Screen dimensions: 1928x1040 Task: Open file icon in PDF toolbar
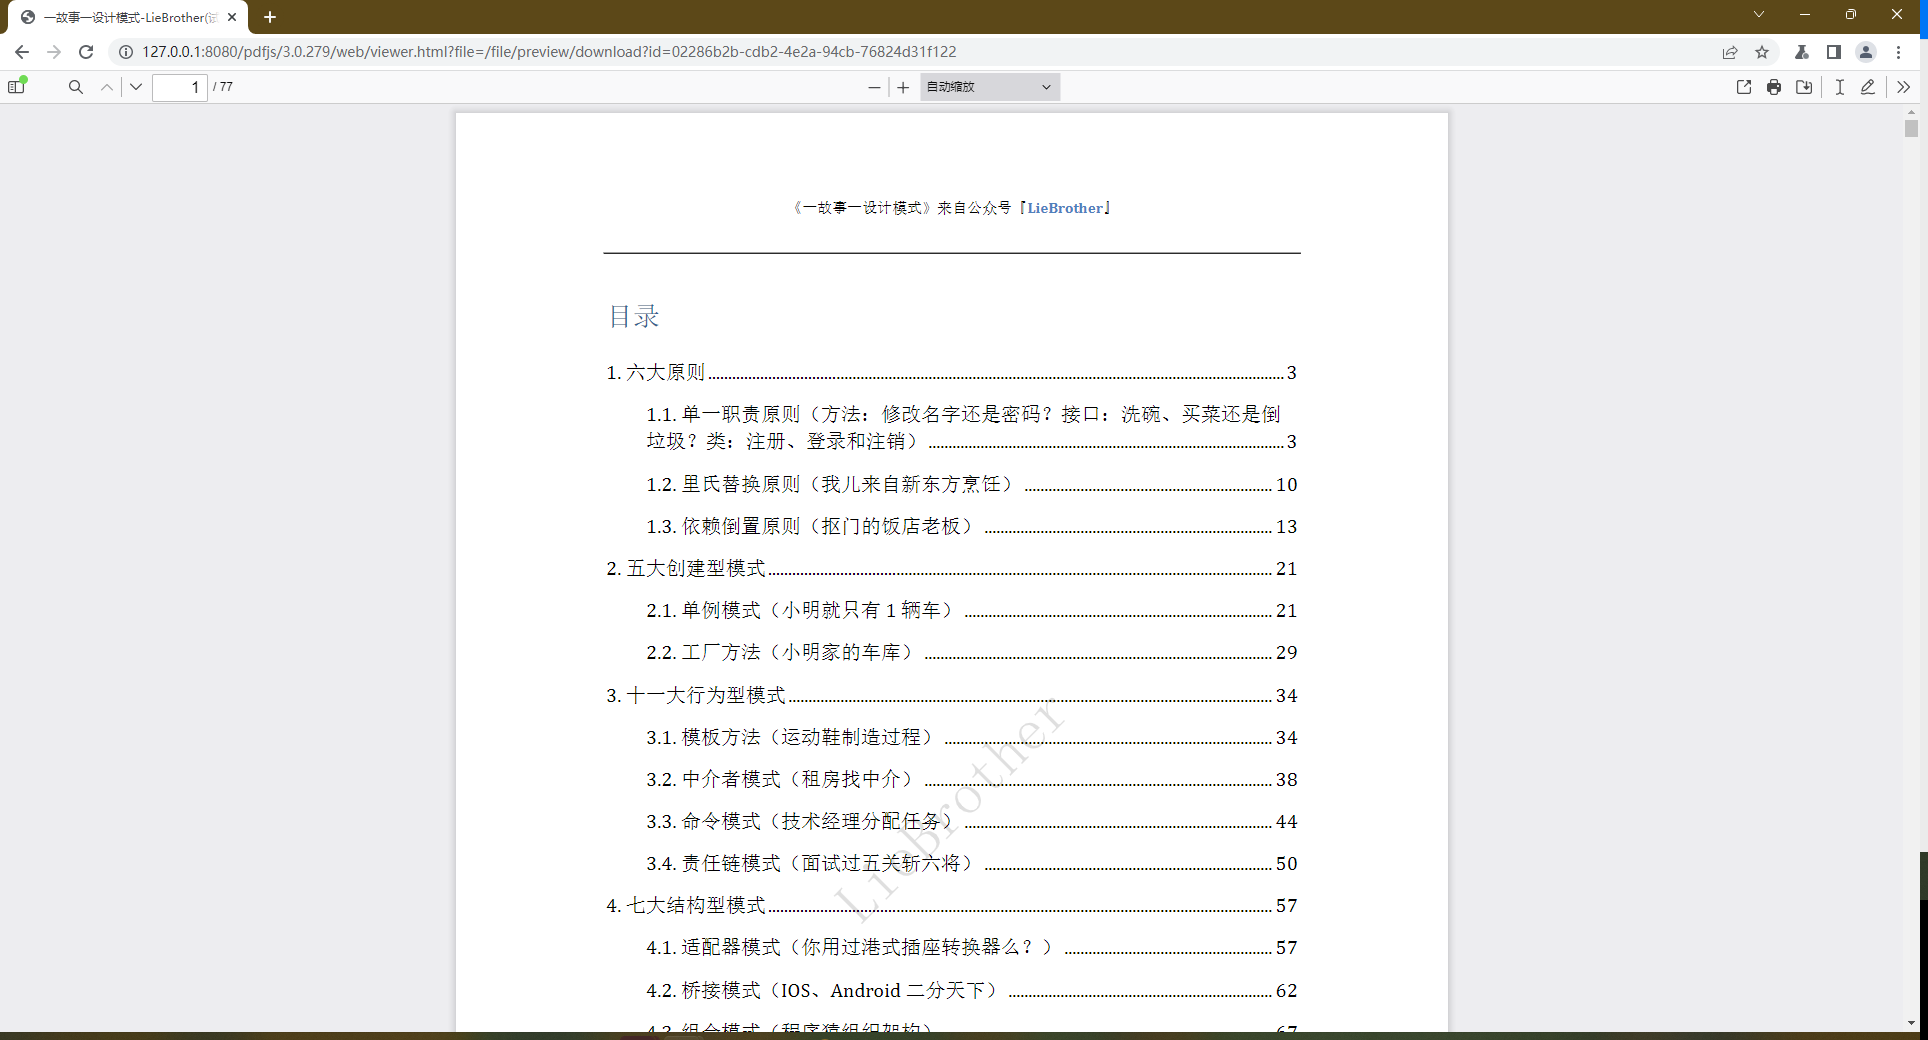[x=1744, y=87]
